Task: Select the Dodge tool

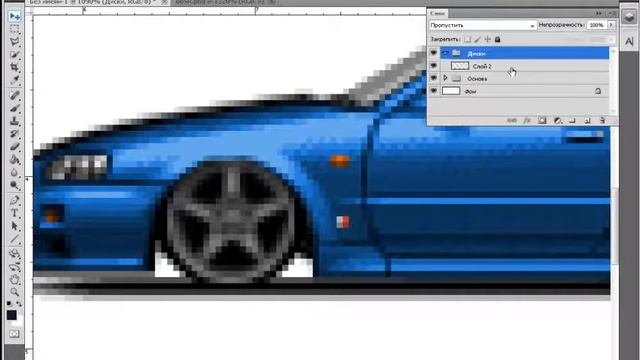Action: pos(14,185)
